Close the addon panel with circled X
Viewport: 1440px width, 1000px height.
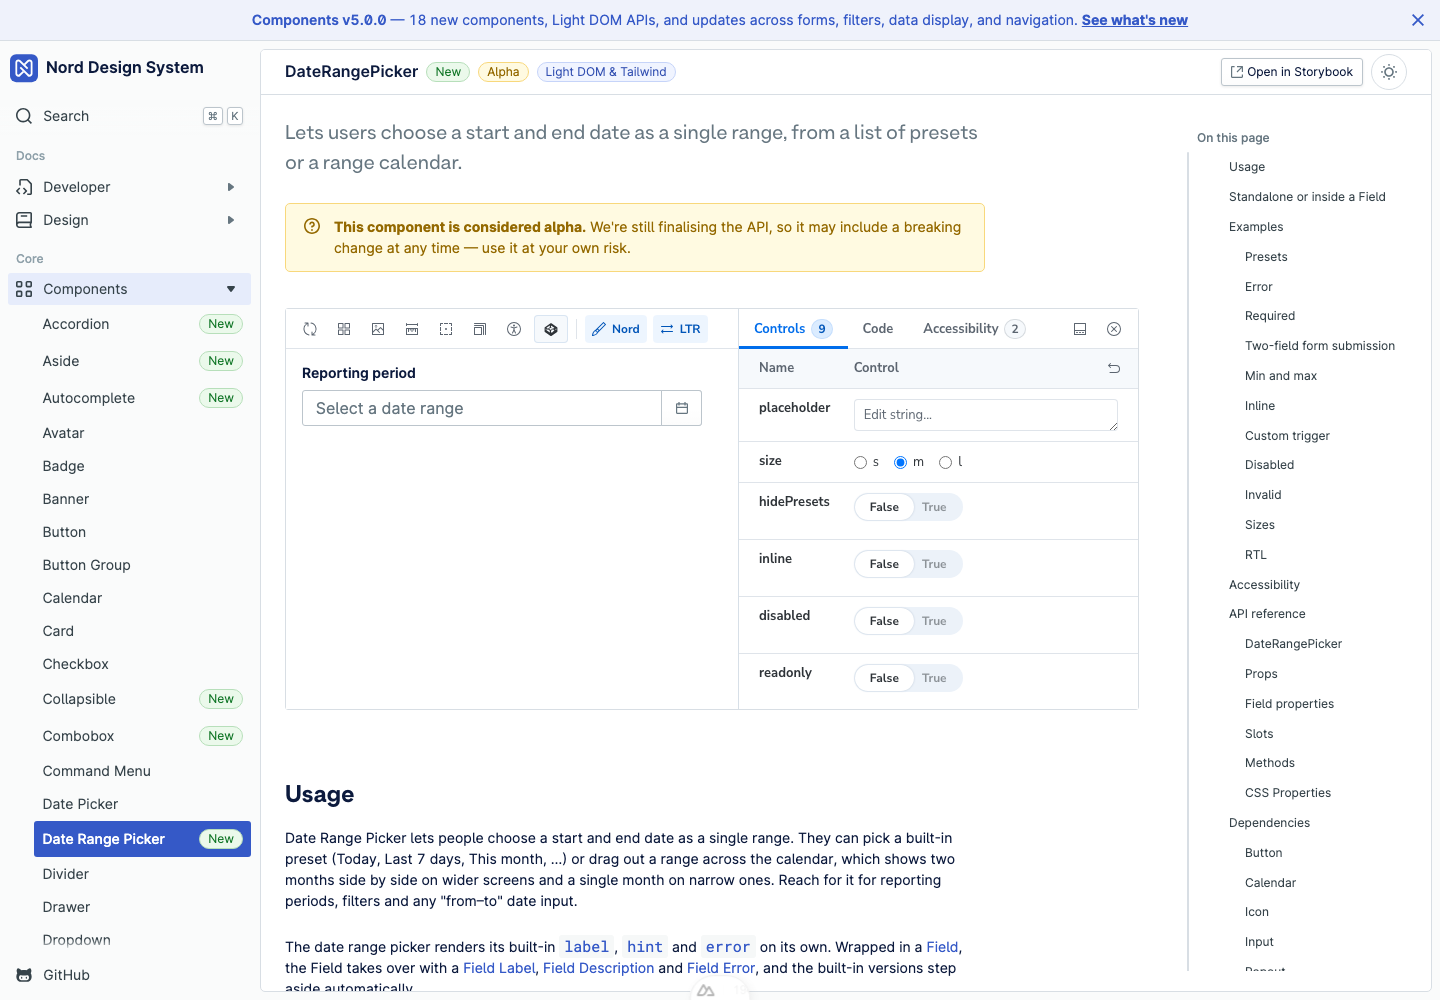point(1114,329)
